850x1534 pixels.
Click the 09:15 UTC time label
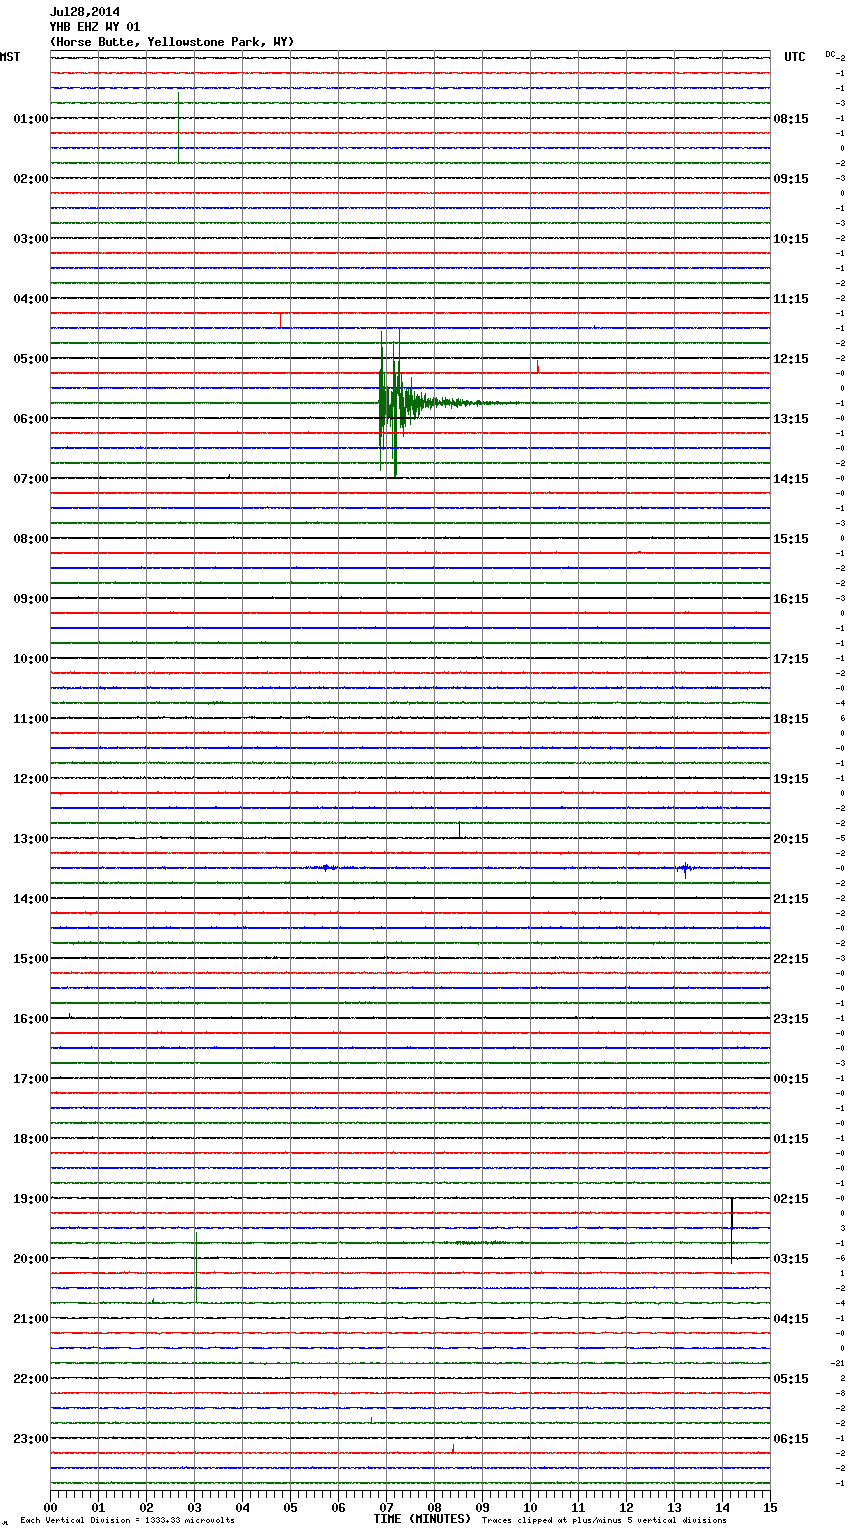click(791, 179)
